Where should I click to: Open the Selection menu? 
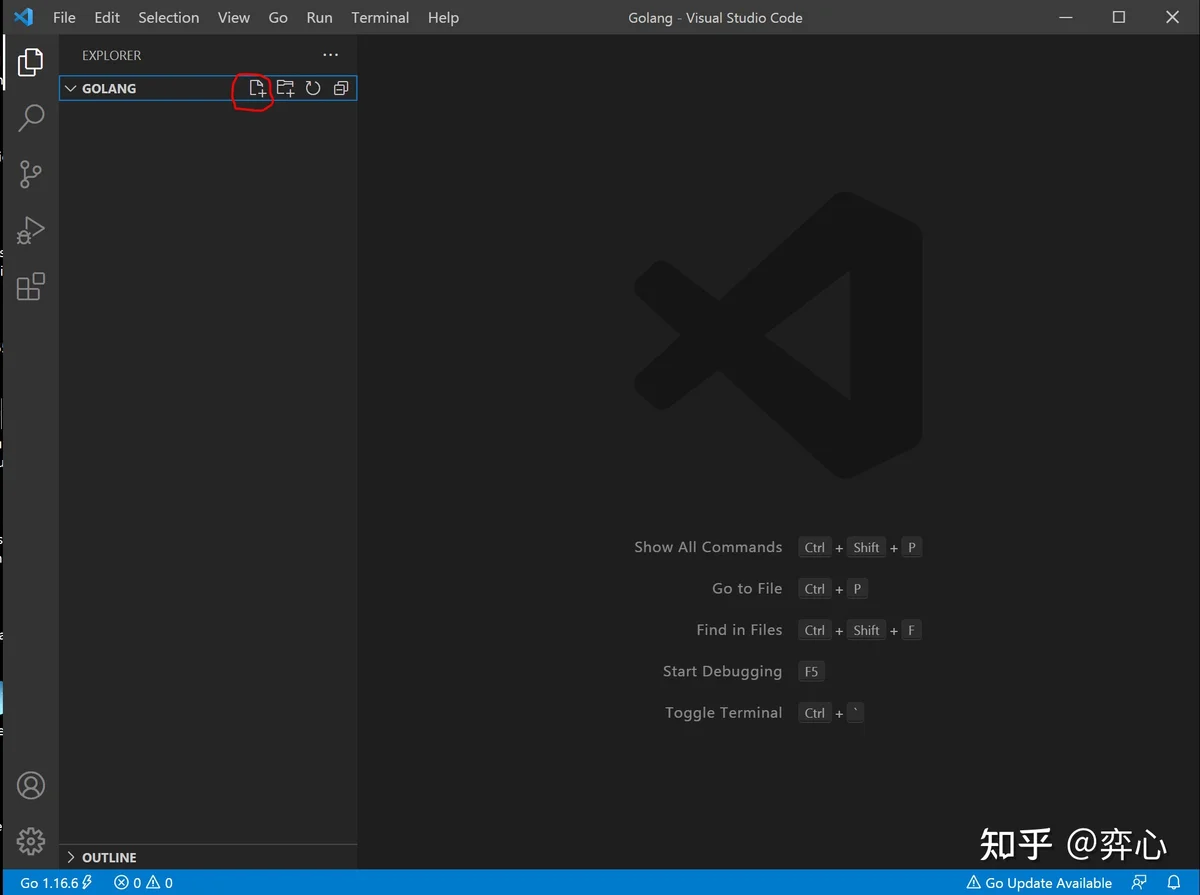[x=169, y=17]
